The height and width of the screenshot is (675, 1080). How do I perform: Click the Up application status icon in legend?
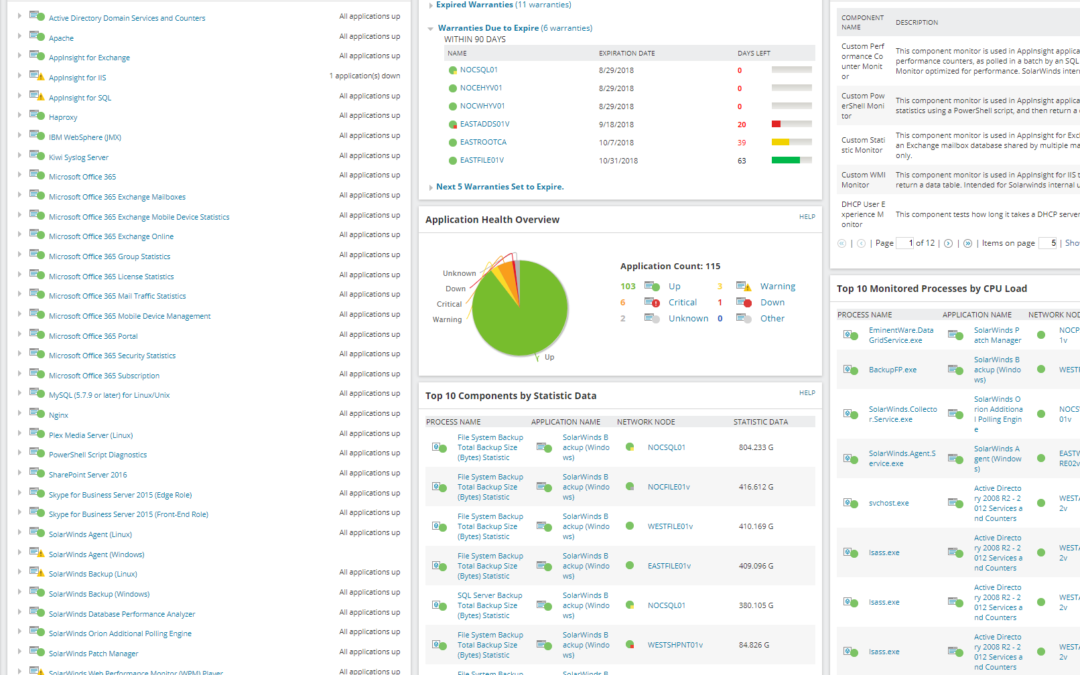pyautogui.click(x=652, y=286)
